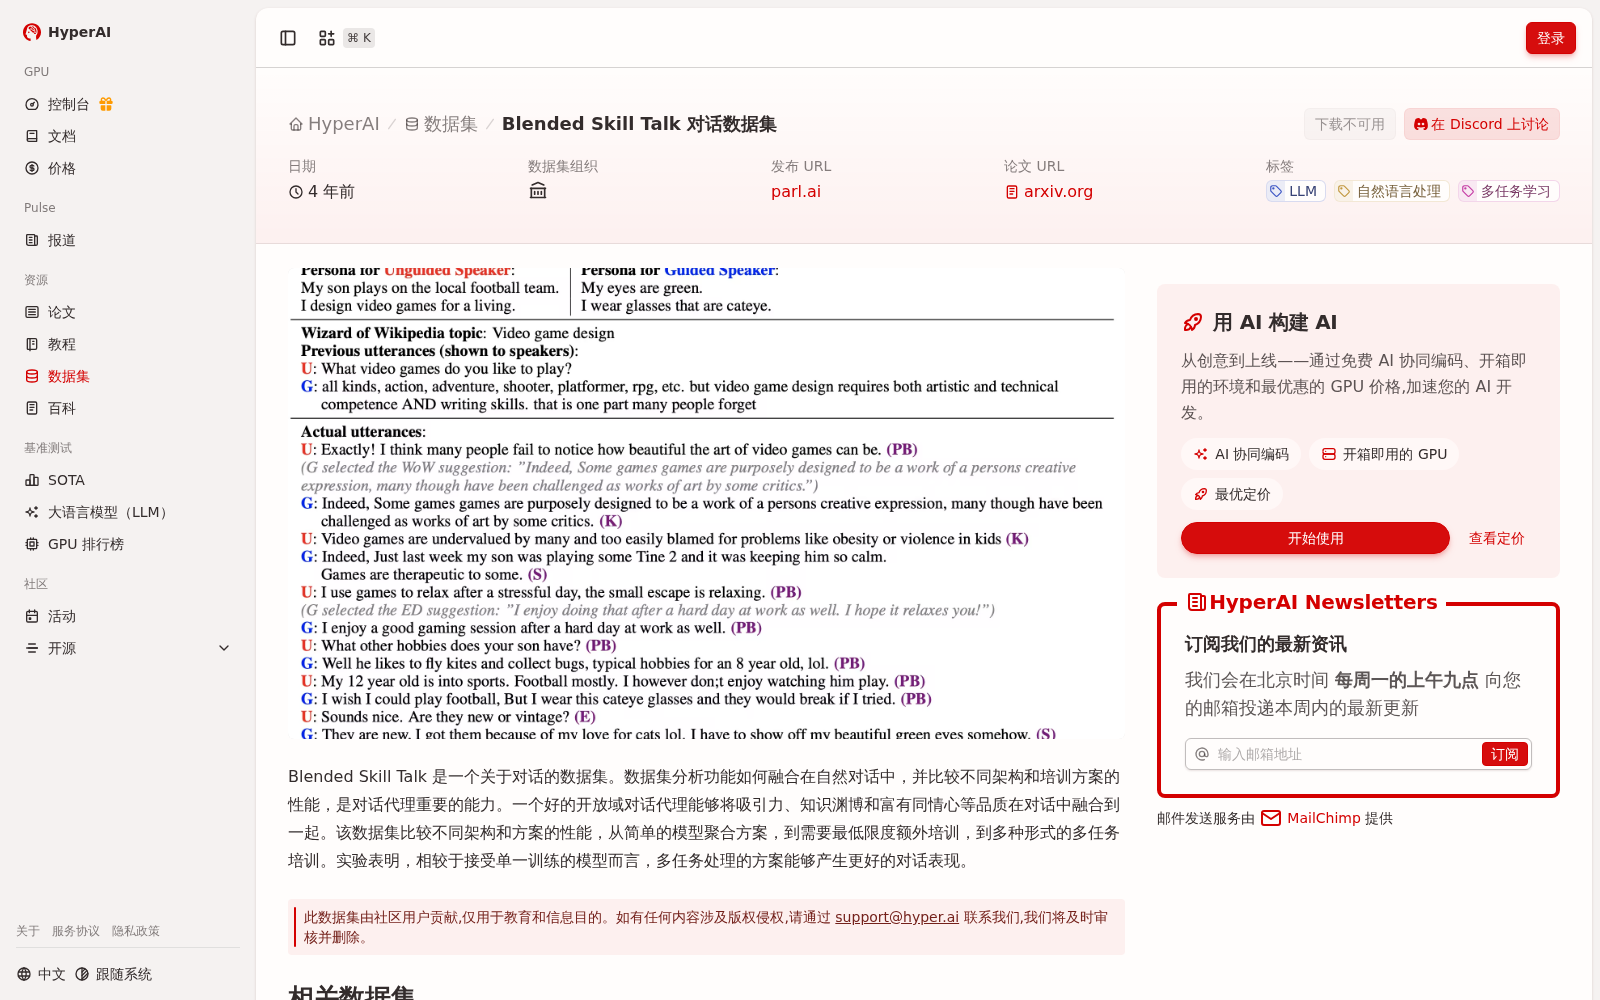1600x1000 pixels.
Task: Click the HyperAI logo icon
Action: [32, 32]
